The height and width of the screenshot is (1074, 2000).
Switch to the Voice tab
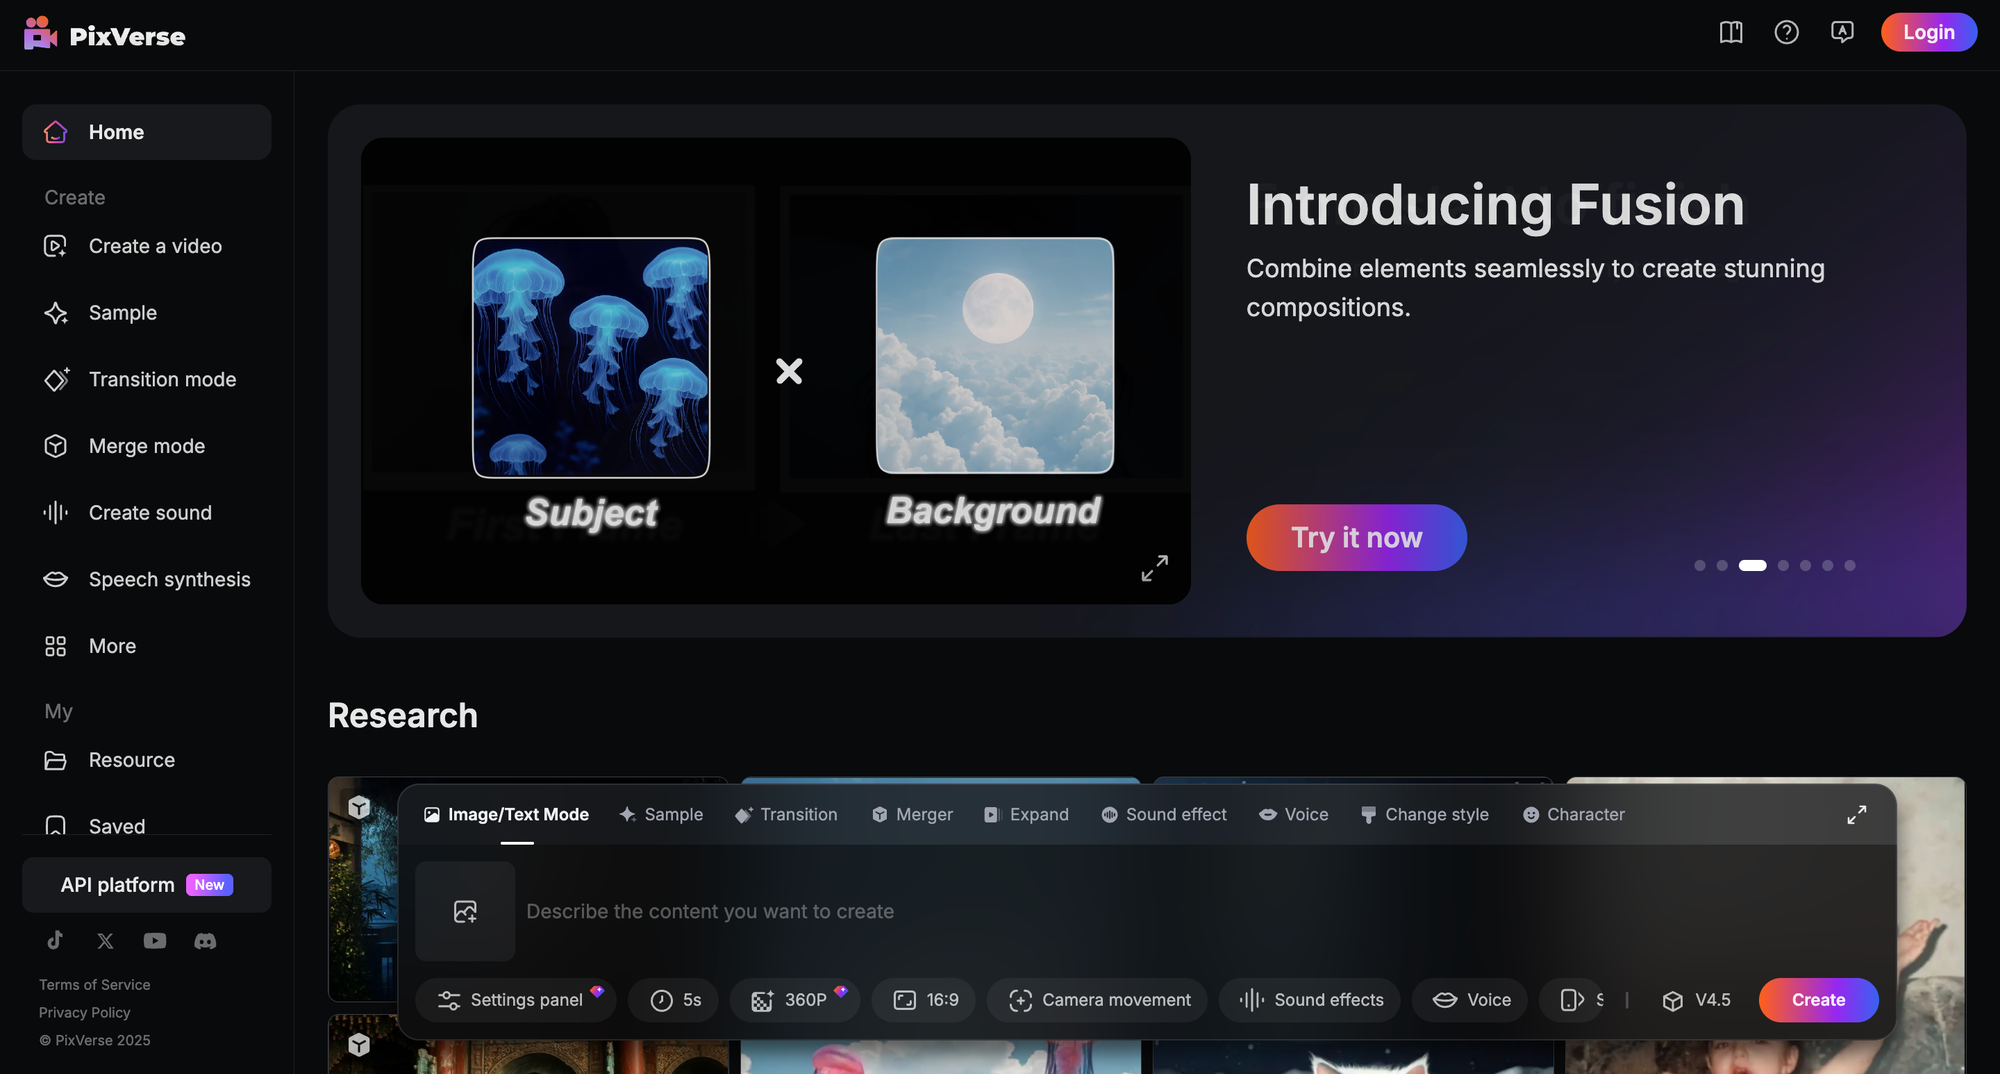click(1294, 815)
